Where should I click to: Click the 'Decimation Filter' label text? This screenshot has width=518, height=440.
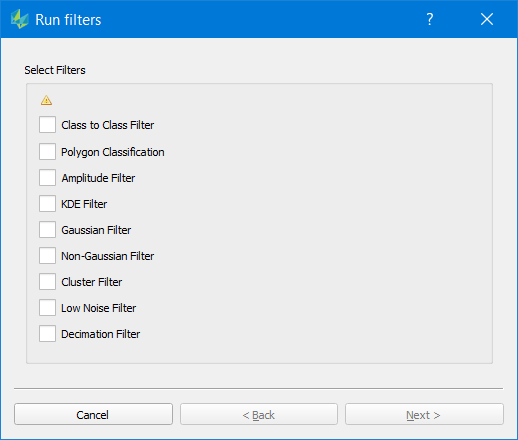[101, 334]
